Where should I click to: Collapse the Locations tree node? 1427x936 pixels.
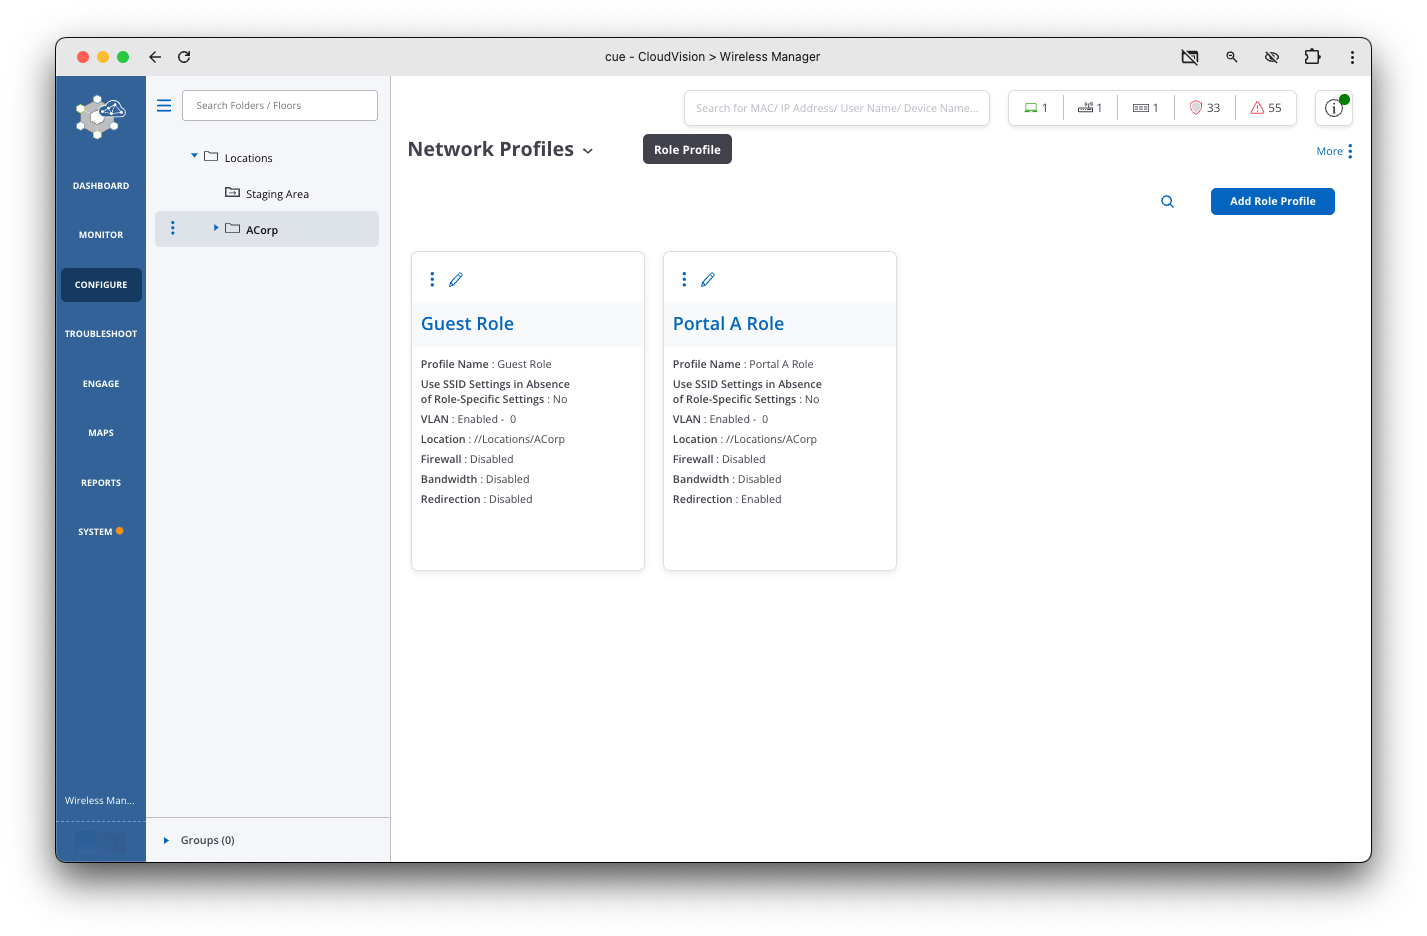[194, 157]
